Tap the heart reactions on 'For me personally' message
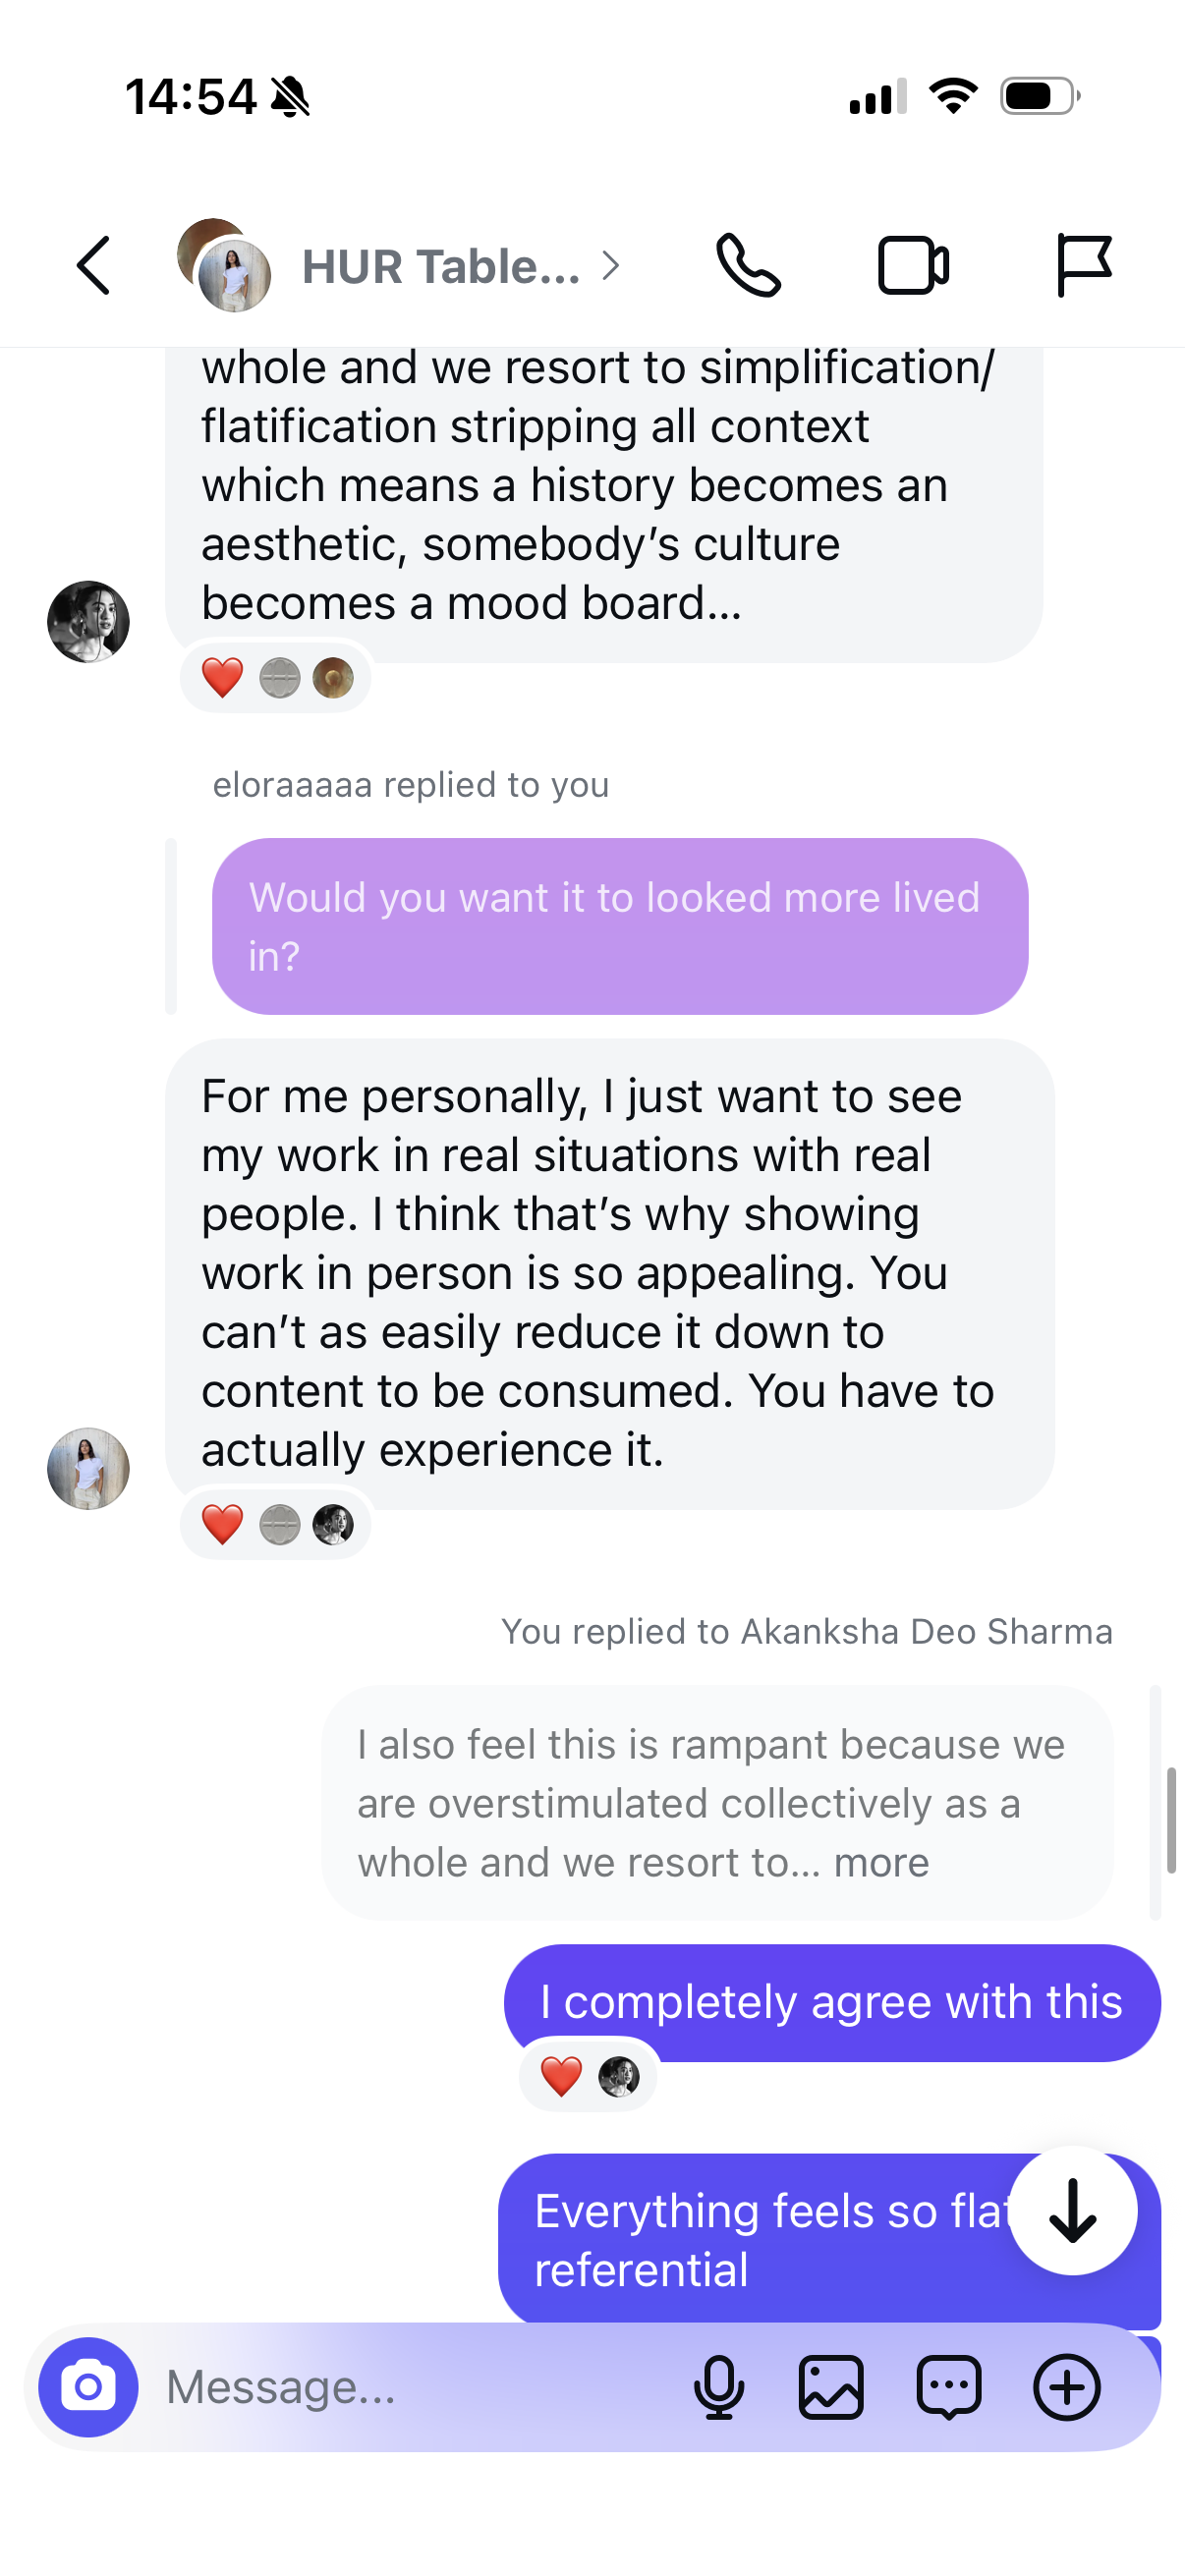Image resolution: width=1185 pixels, height=2576 pixels. click(276, 1525)
